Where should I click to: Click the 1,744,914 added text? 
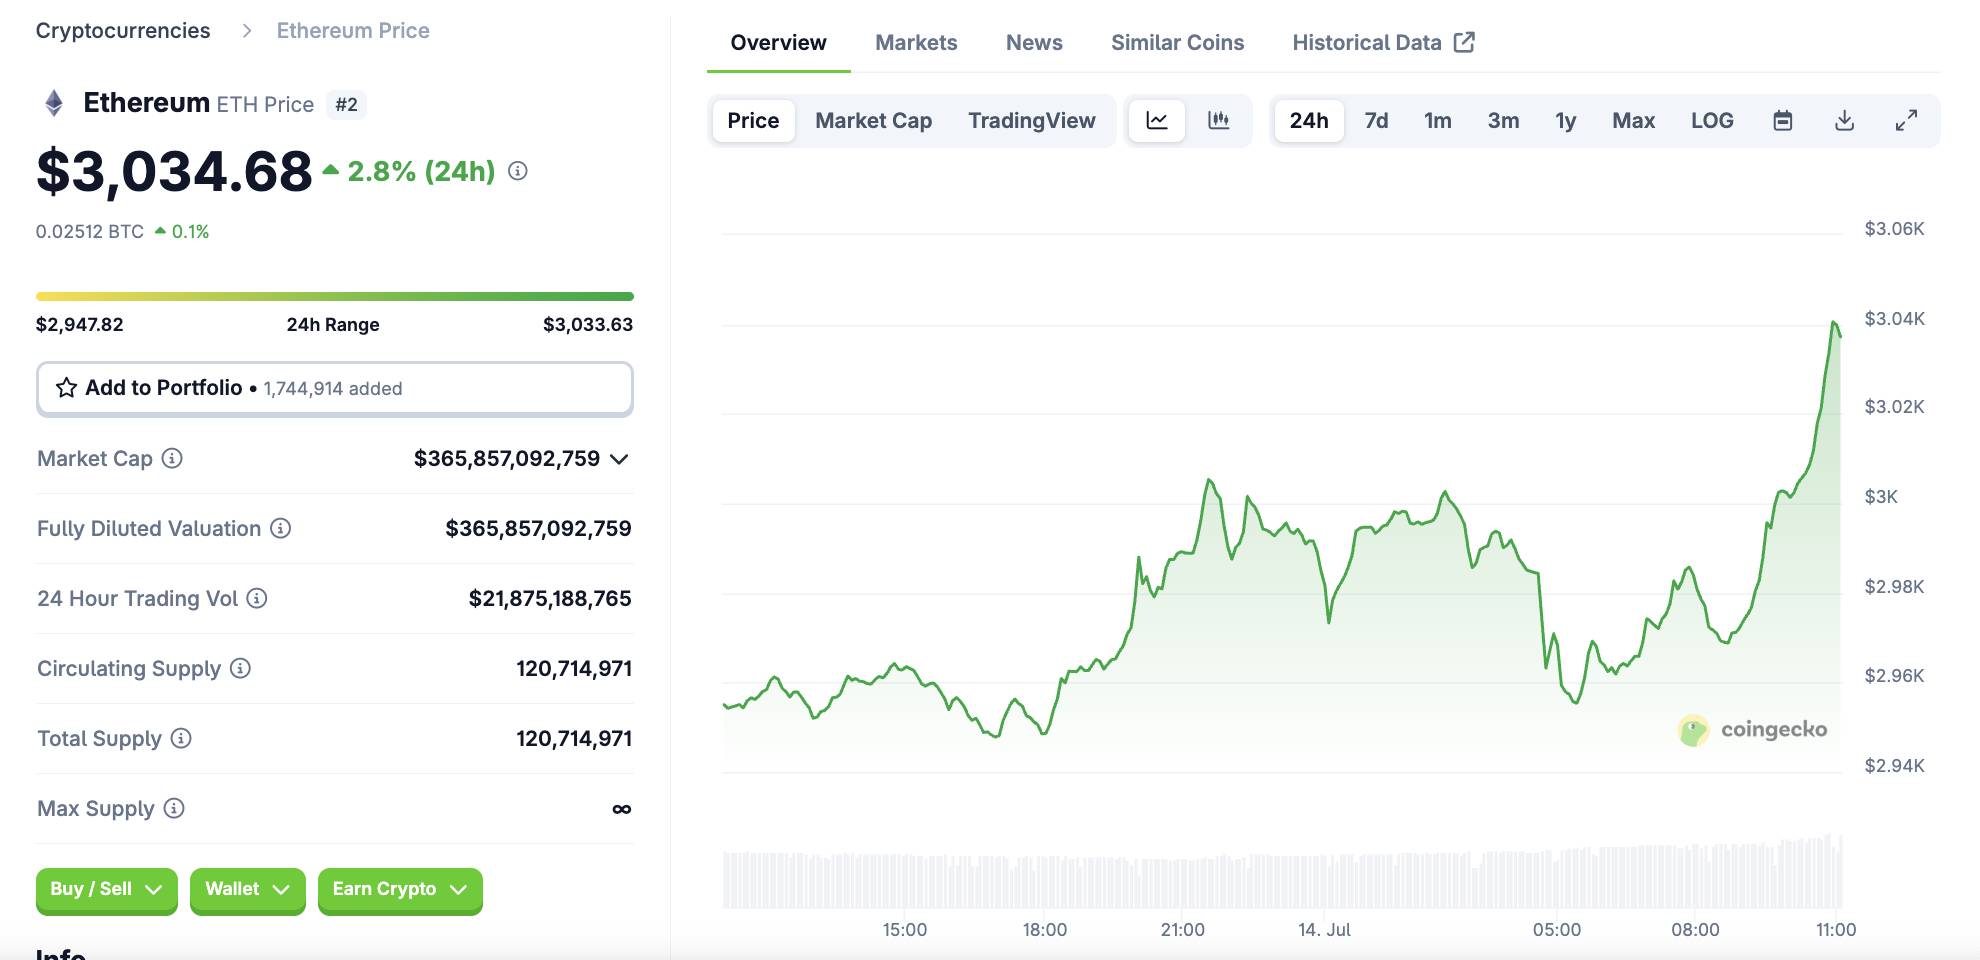[333, 388]
